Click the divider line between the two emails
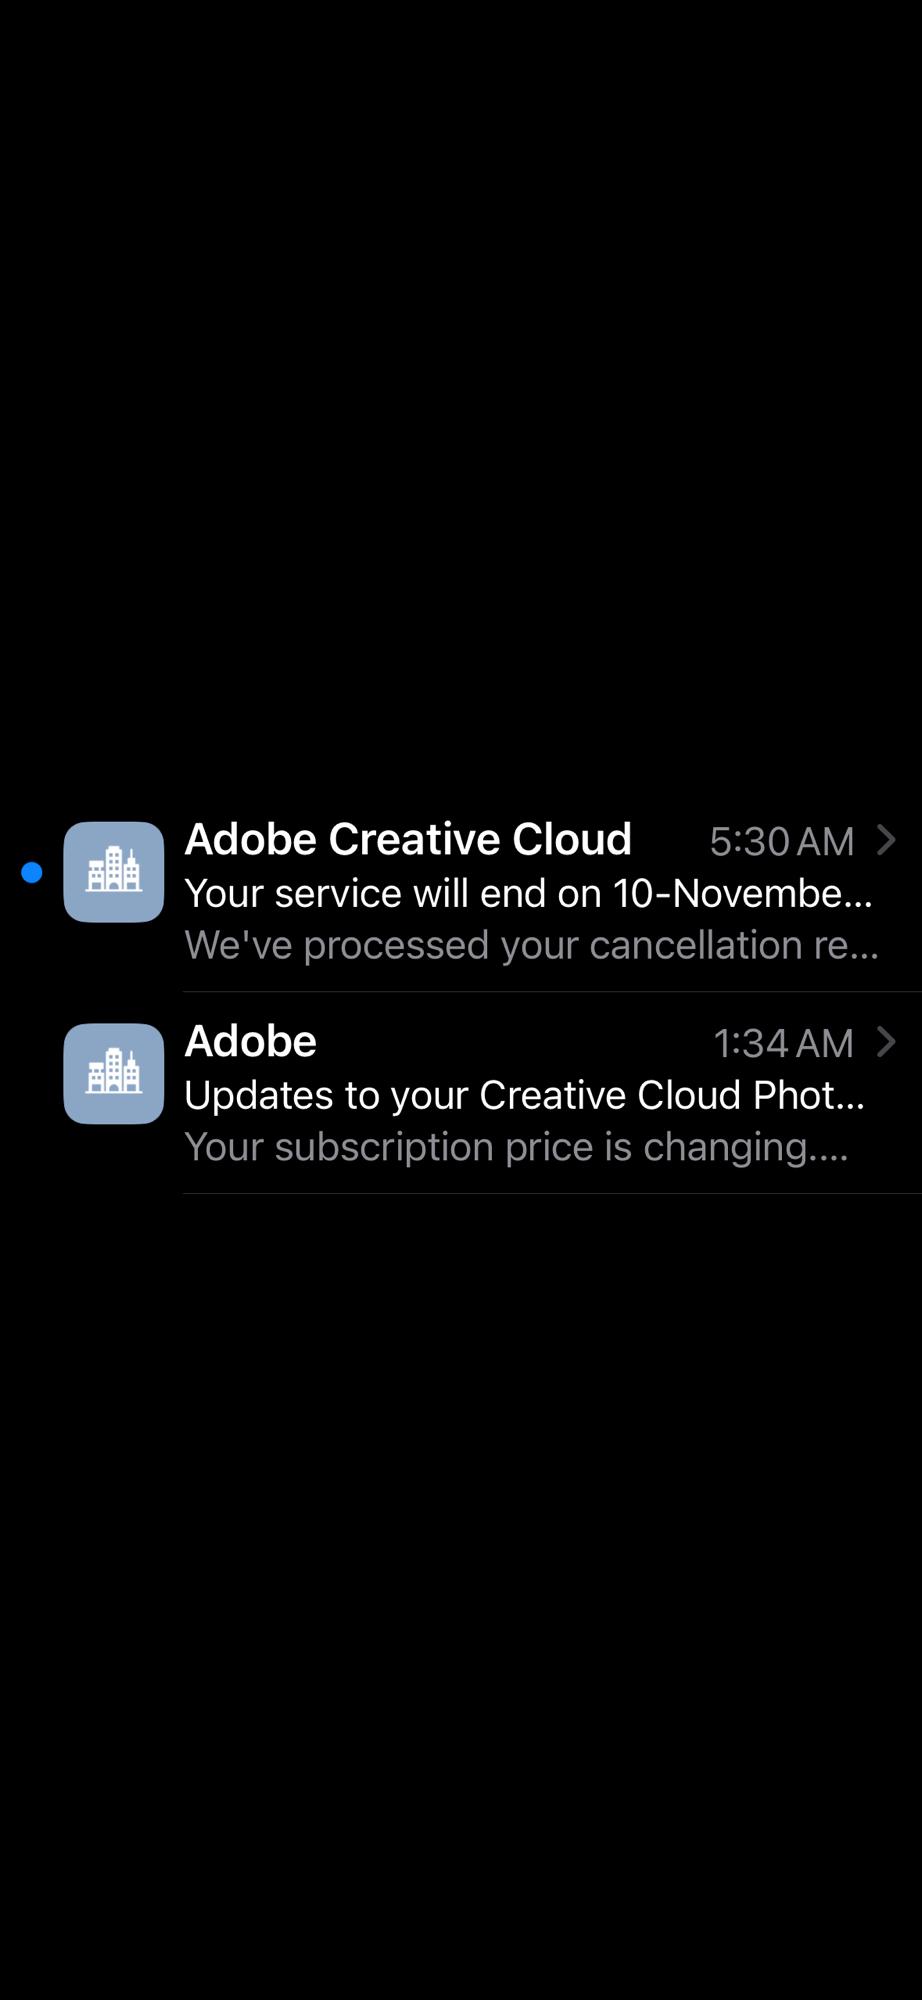This screenshot has height=2000, width=922. click(x=552, y=992)
